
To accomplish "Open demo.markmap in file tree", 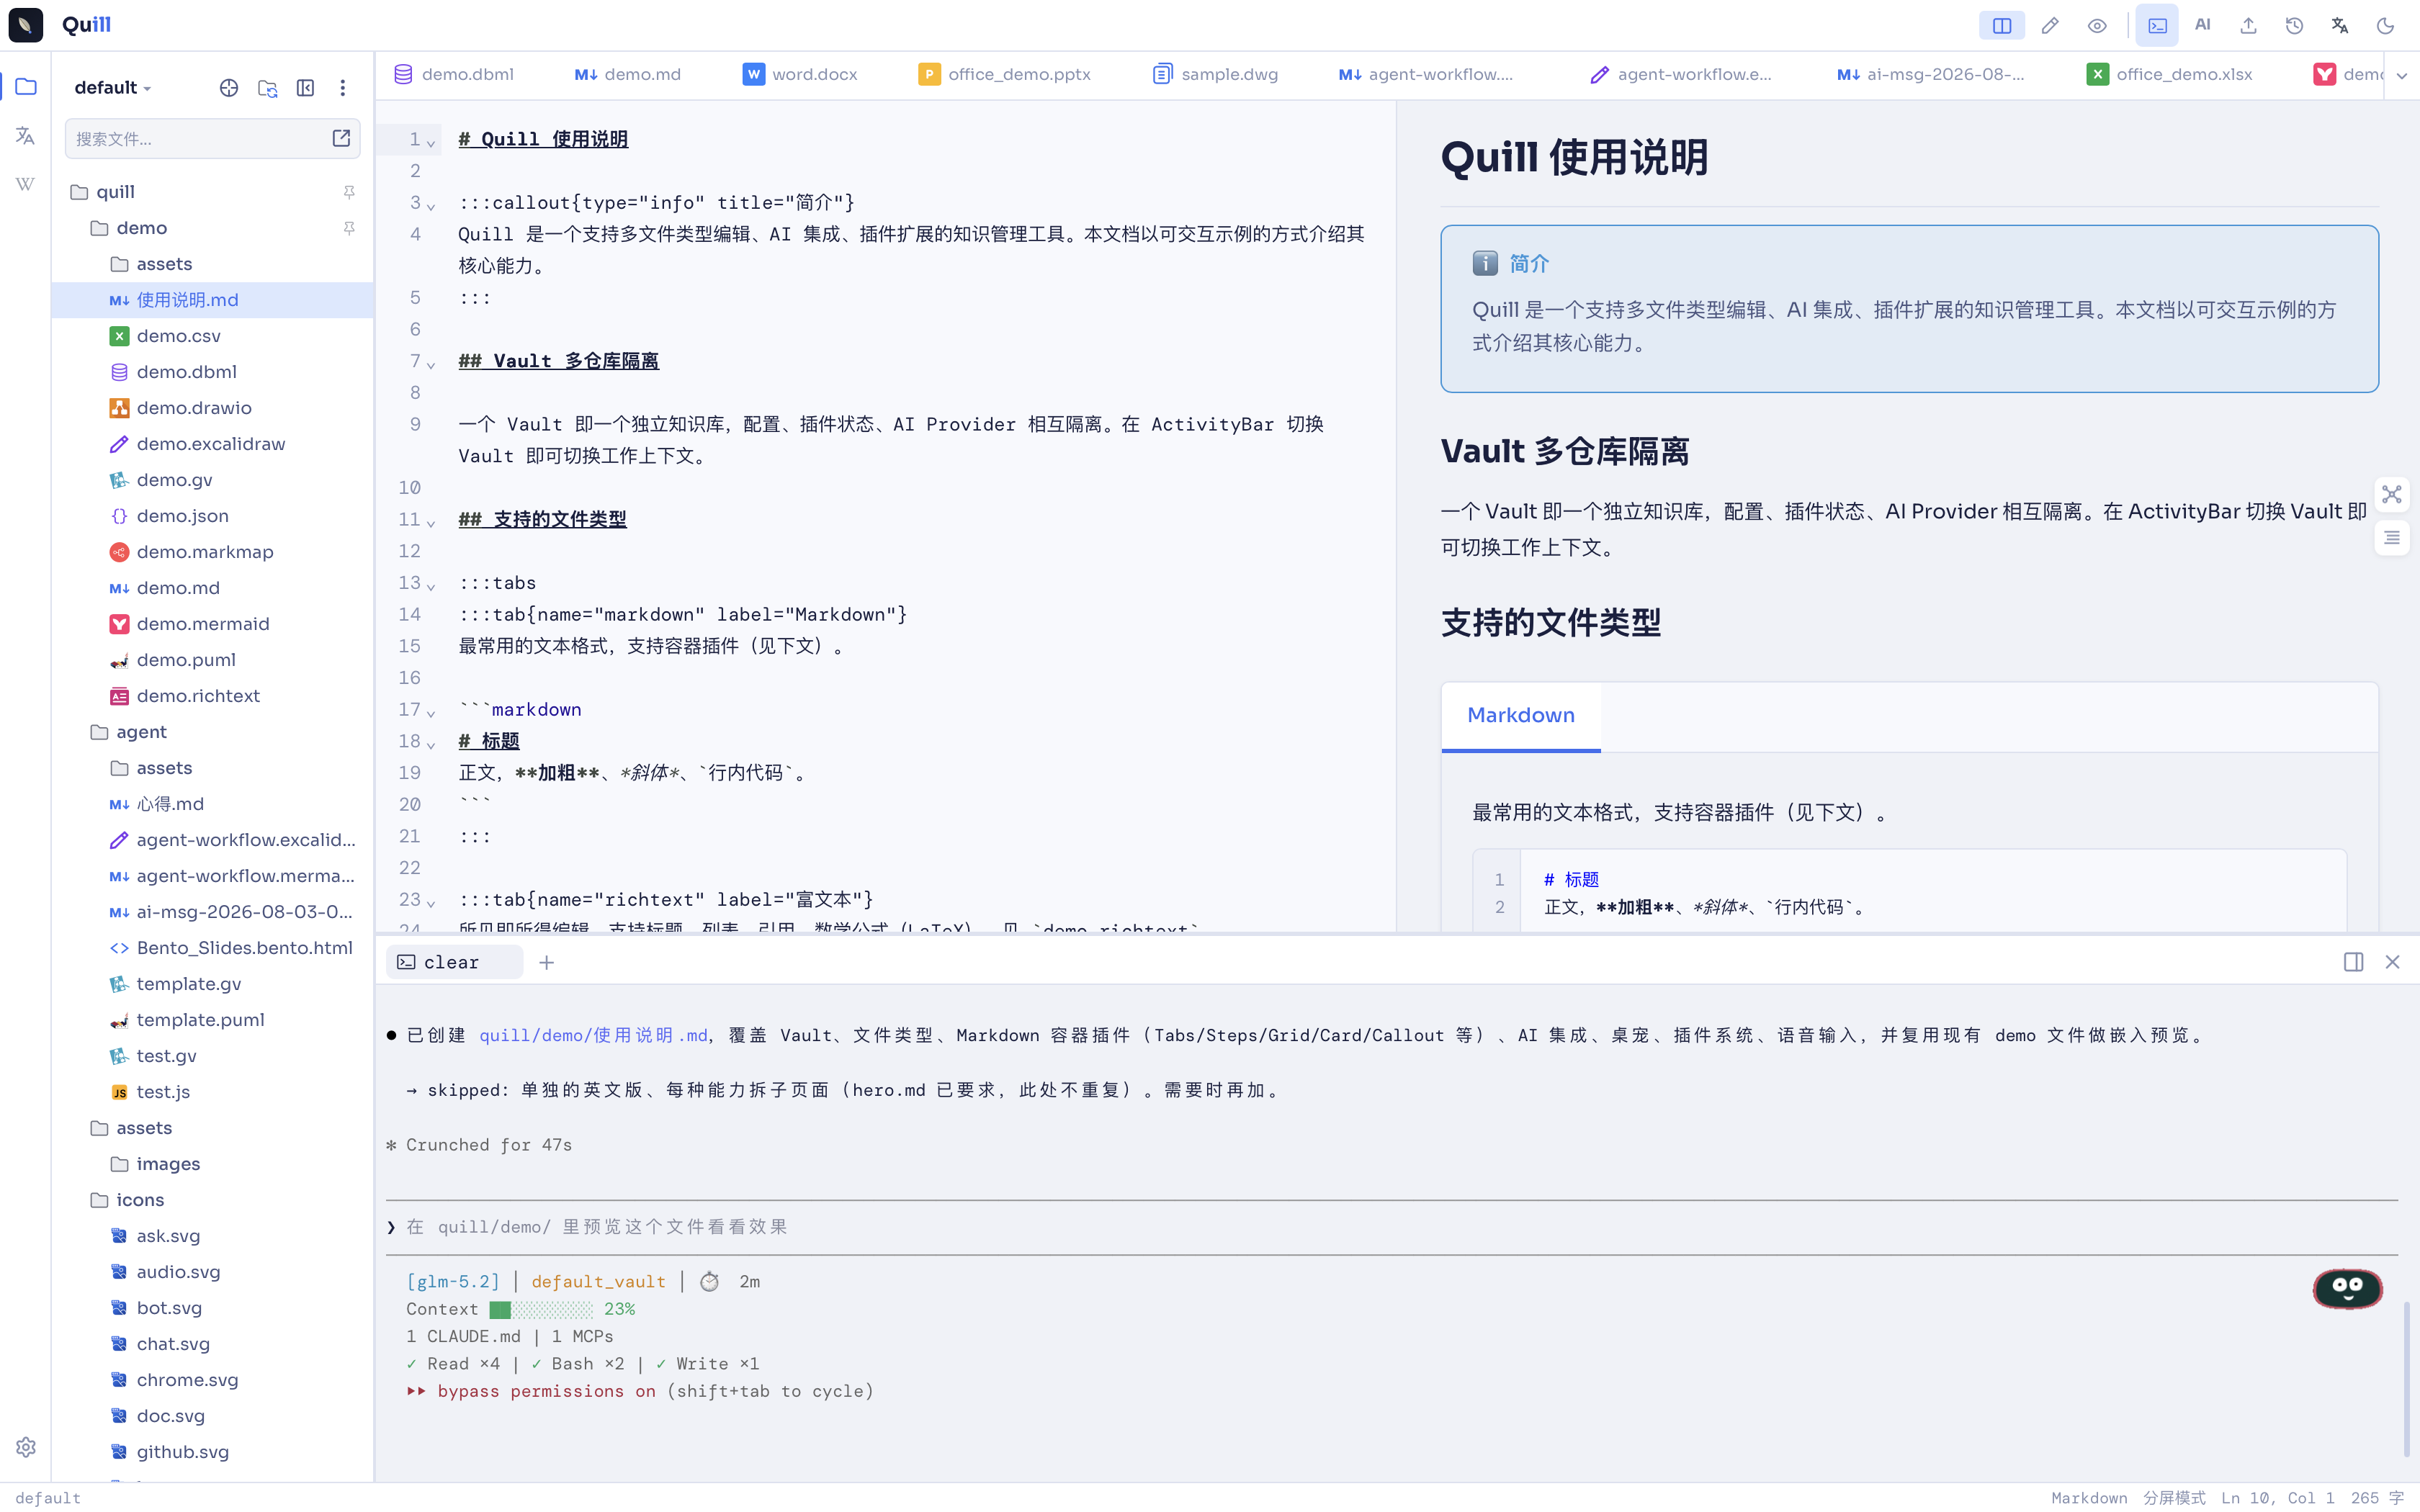I will click(x=213, y=552).
